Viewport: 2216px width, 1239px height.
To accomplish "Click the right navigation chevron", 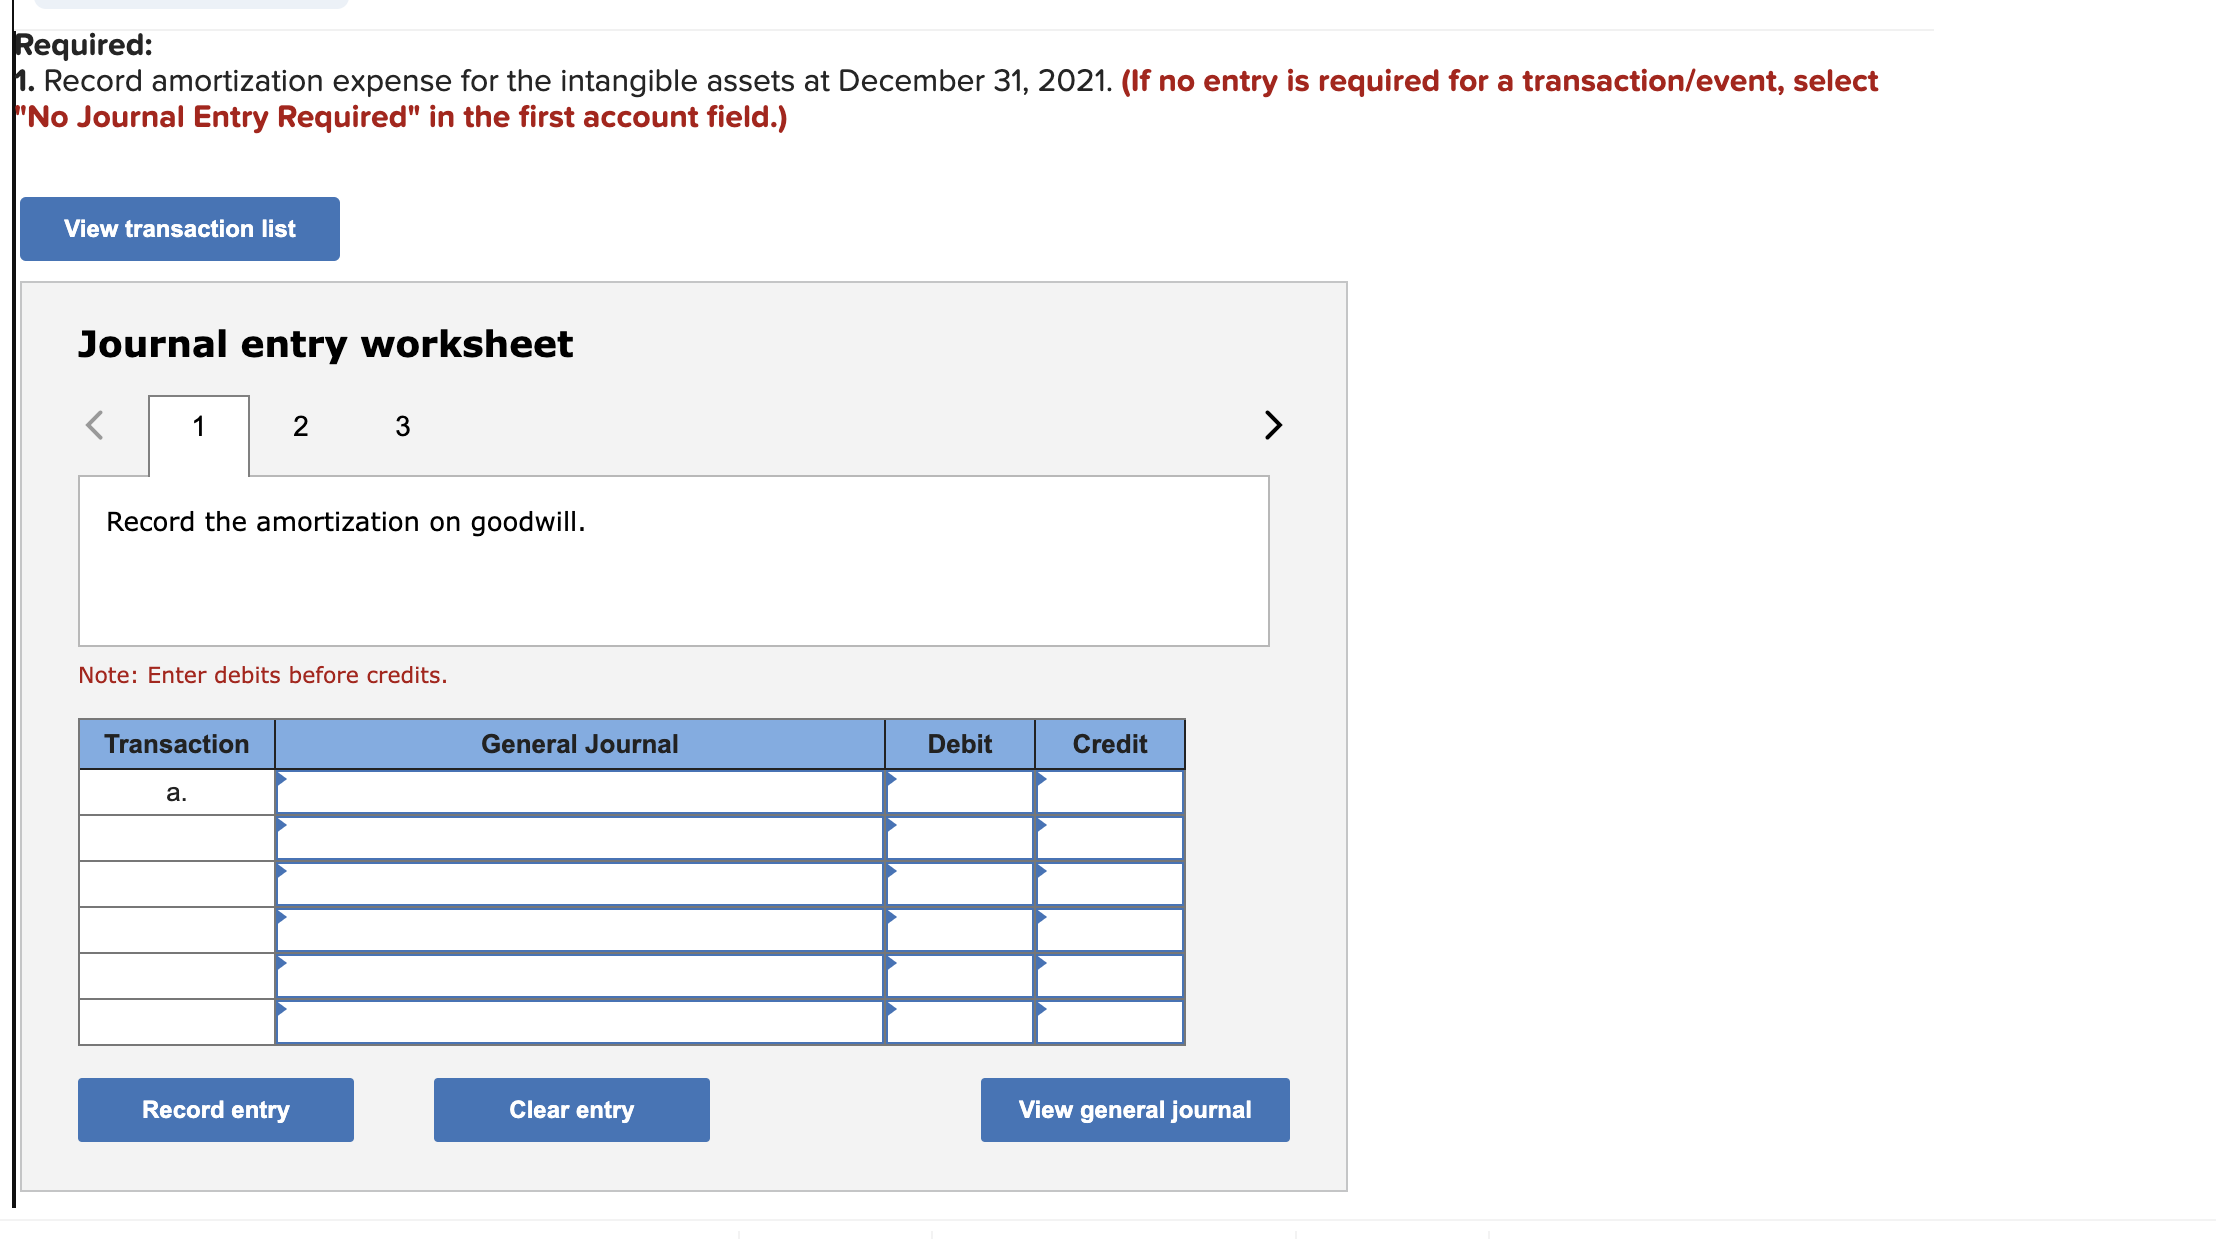I will [1273, 425].
